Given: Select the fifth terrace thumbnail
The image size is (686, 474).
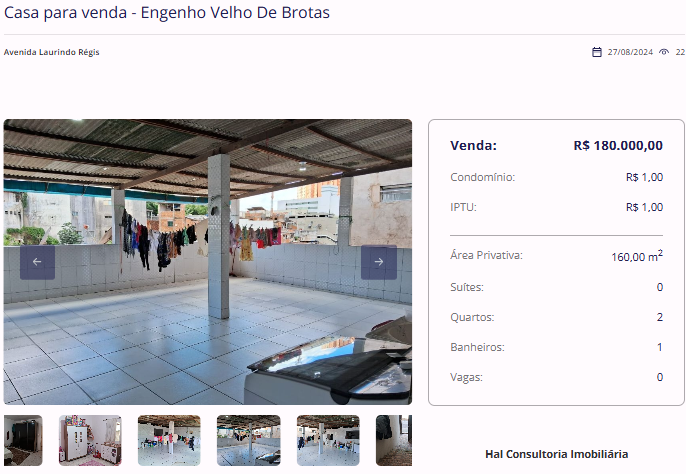Looking at the screenshot, I should pyautogui.click(x=328, y=440).
